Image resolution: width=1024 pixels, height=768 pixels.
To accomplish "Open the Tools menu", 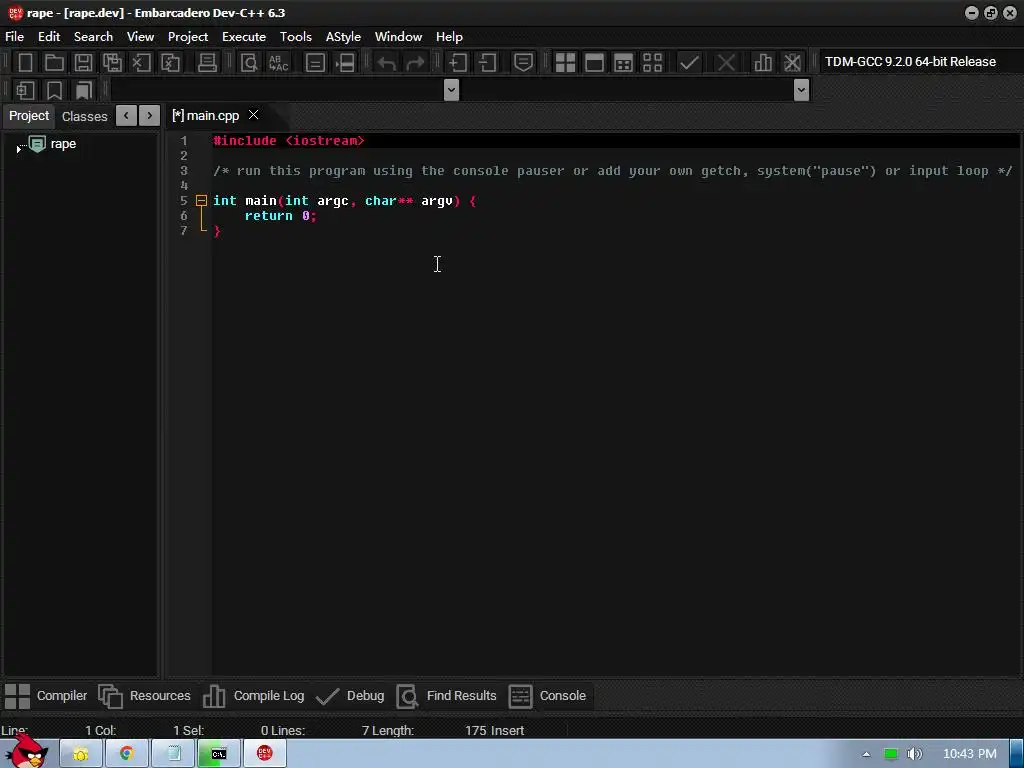I will 296,37.
